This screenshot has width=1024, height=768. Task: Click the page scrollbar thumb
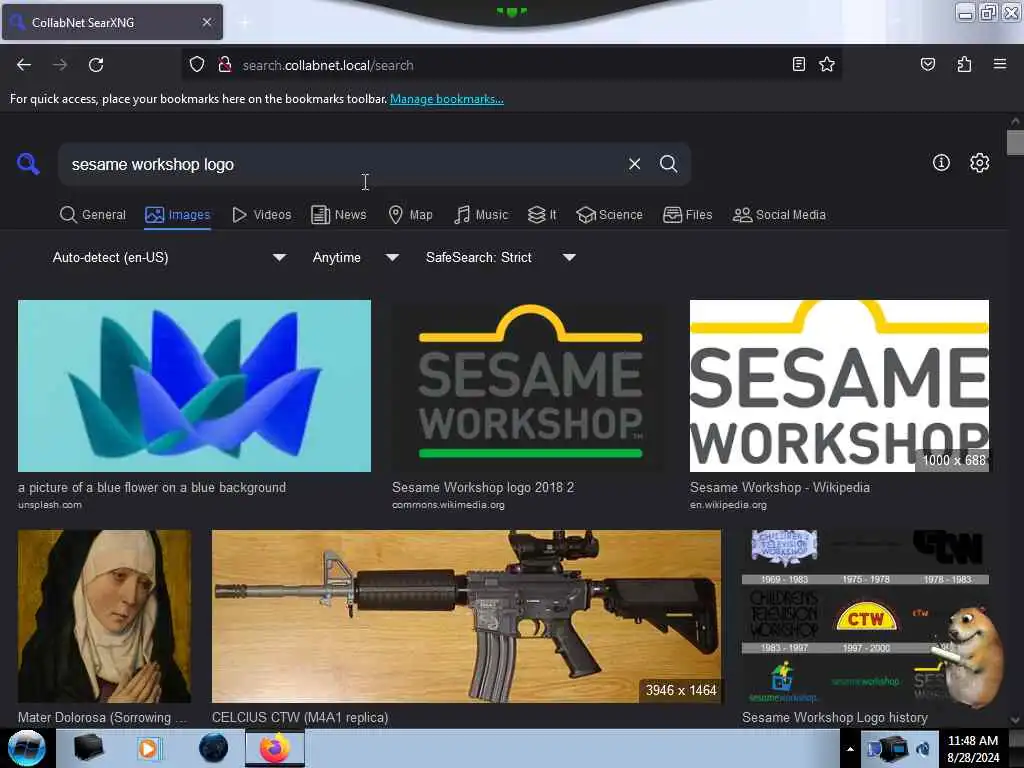[1015, 142]
